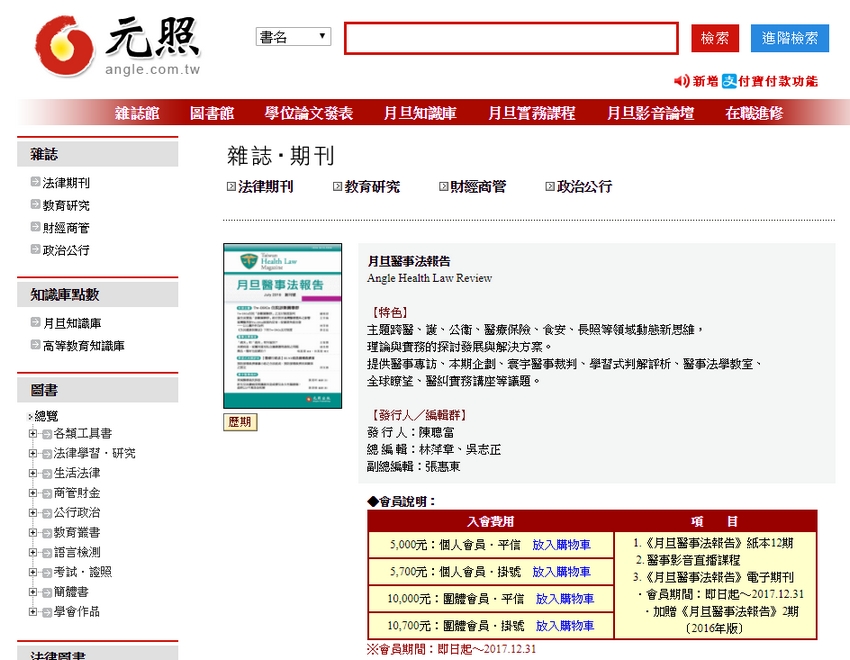Click the folder icon beside 教育叢書

click(x=47, y=533)
